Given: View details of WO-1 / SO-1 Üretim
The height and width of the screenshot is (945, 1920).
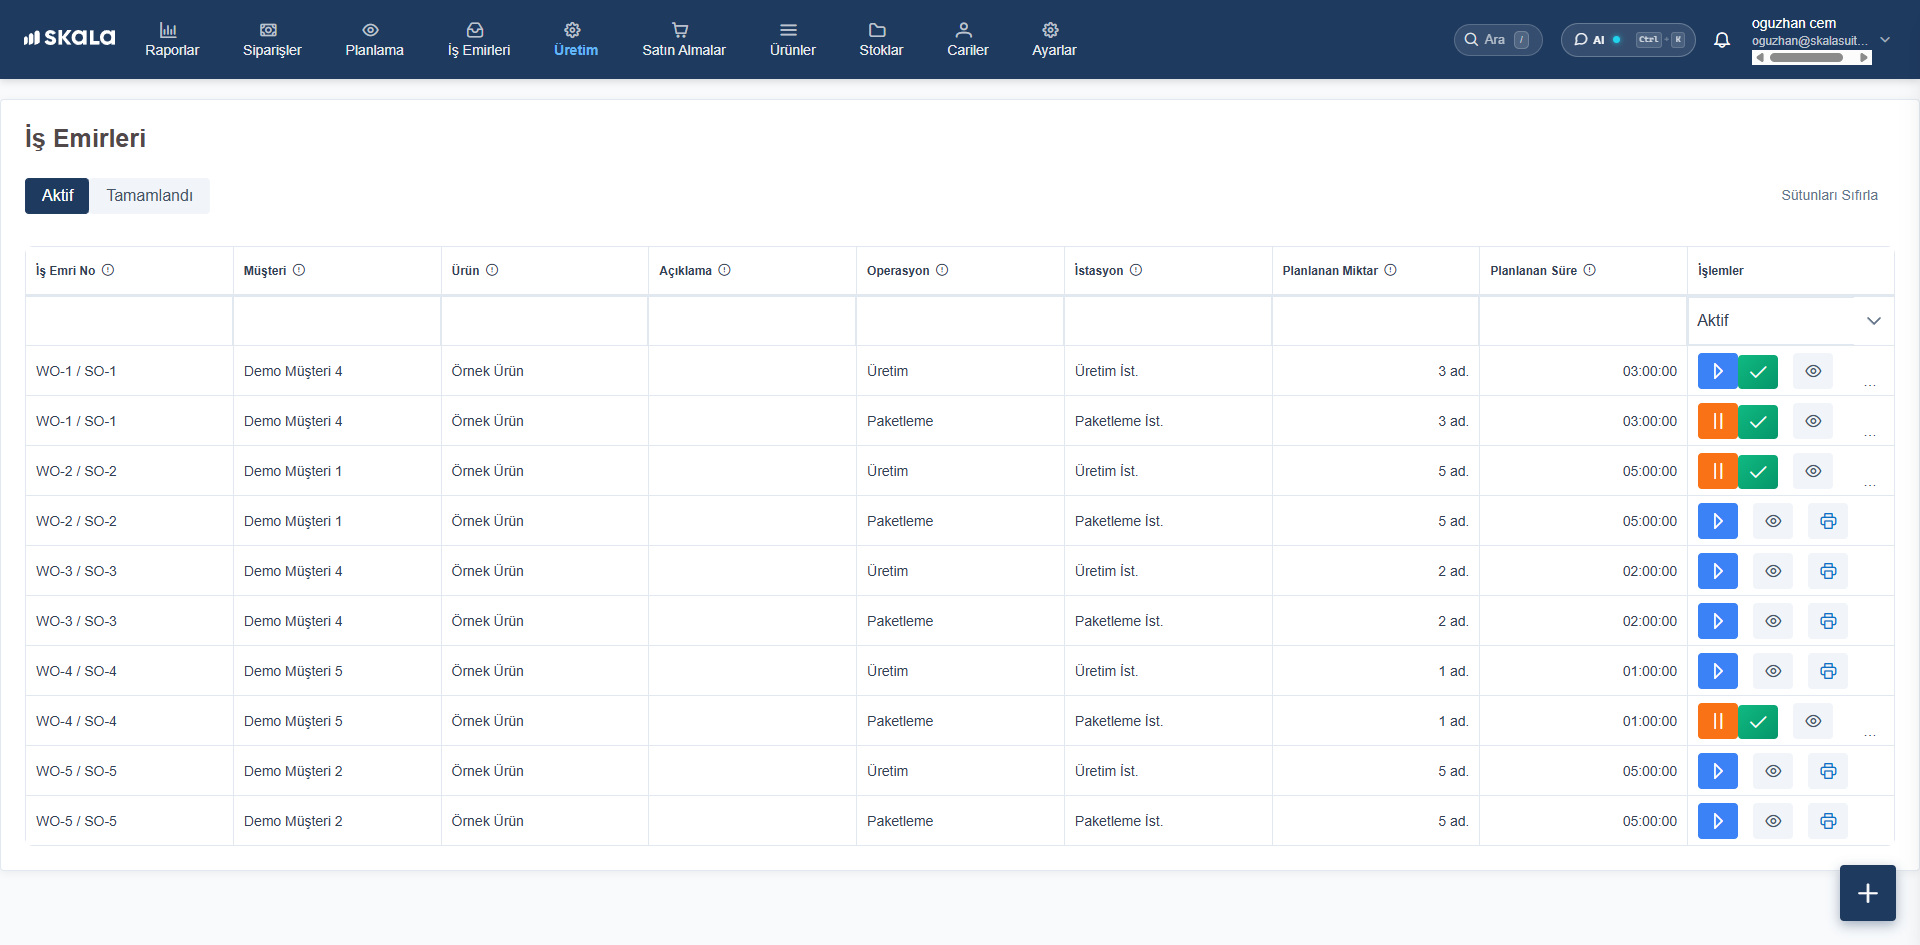Looking at the screenshot, I should (x=1812, y=371).
